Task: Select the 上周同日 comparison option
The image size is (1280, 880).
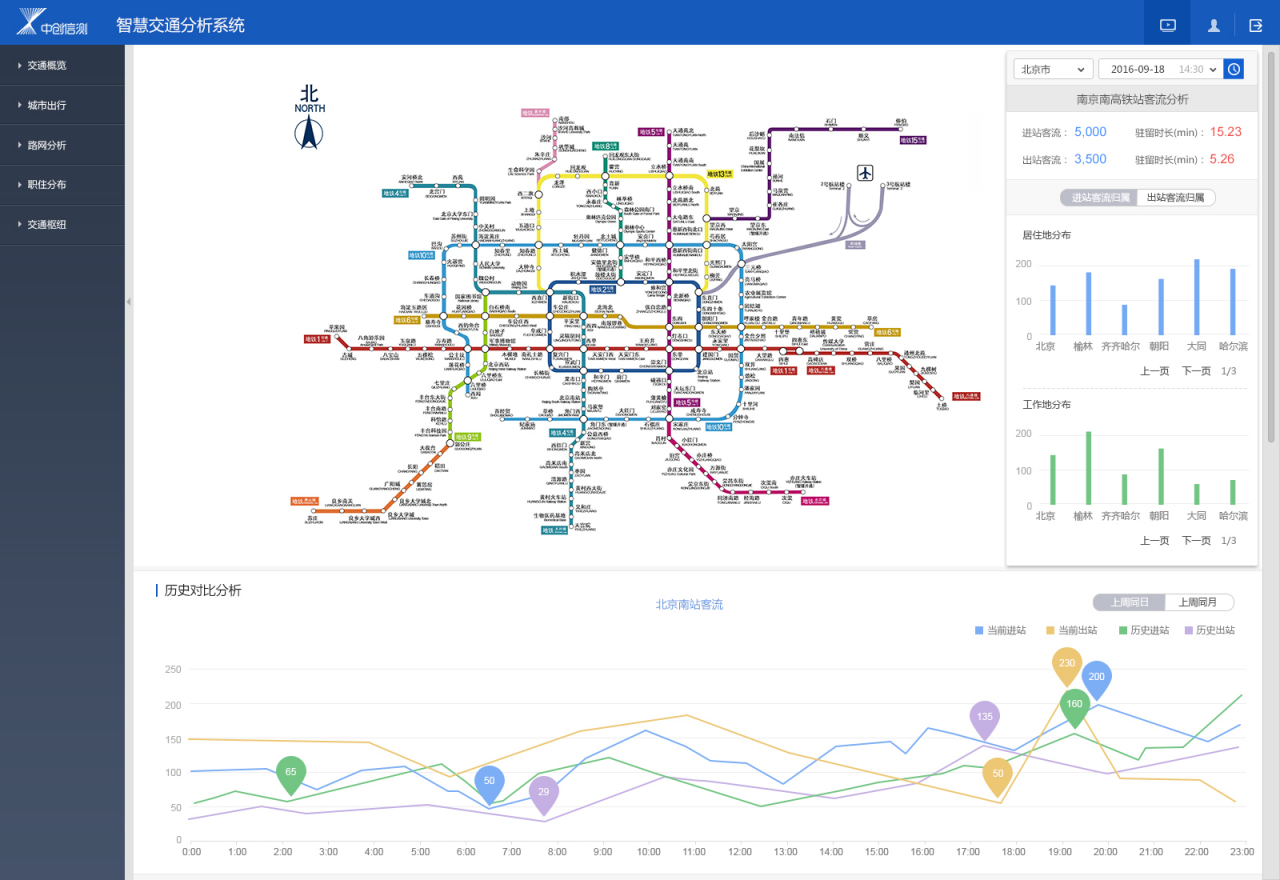Action: point(1129,602)
